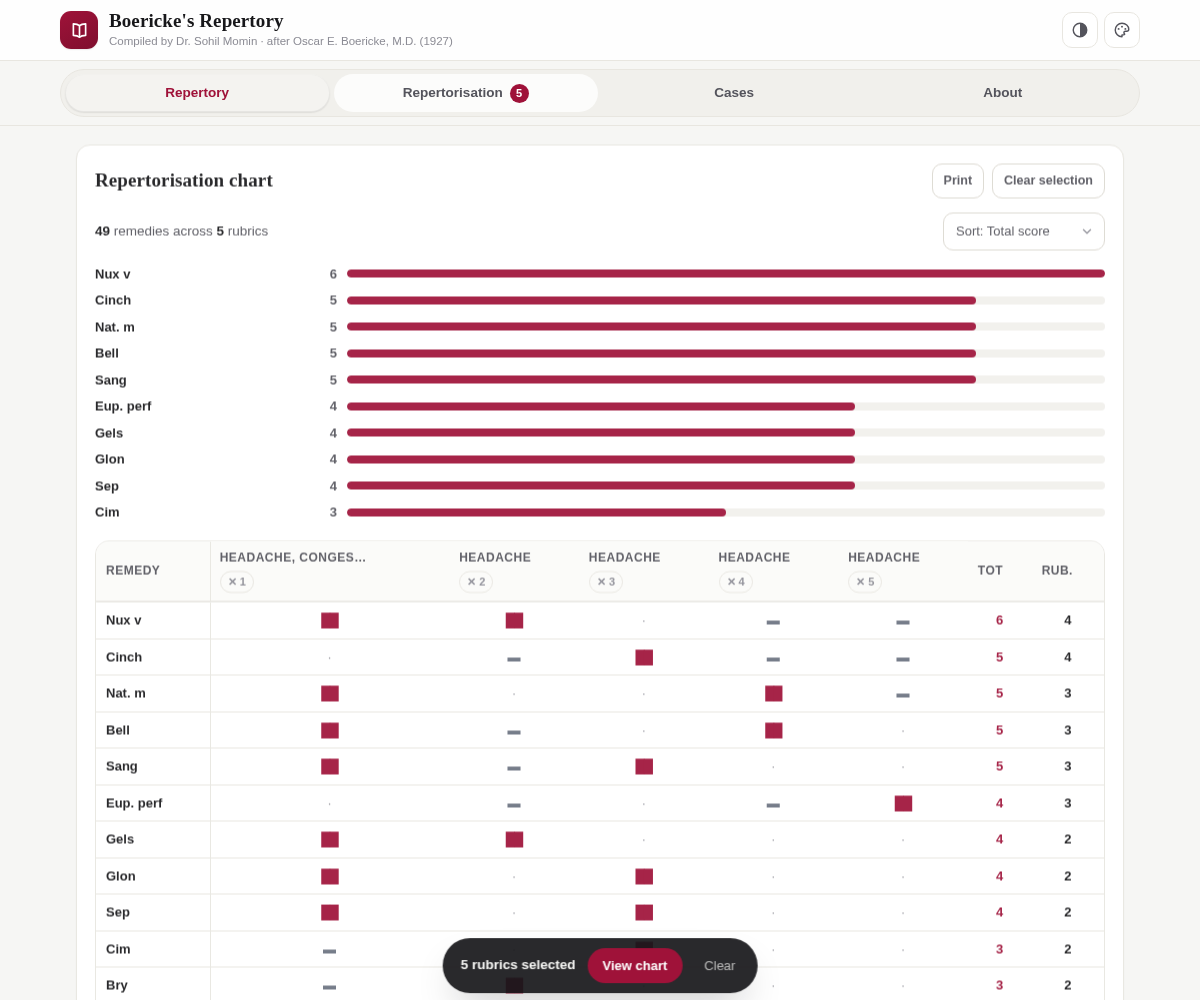The image size is (1200, 1000).
Task: Remove rubric 3 with its ×3 chip
Action: coord(606,582)
